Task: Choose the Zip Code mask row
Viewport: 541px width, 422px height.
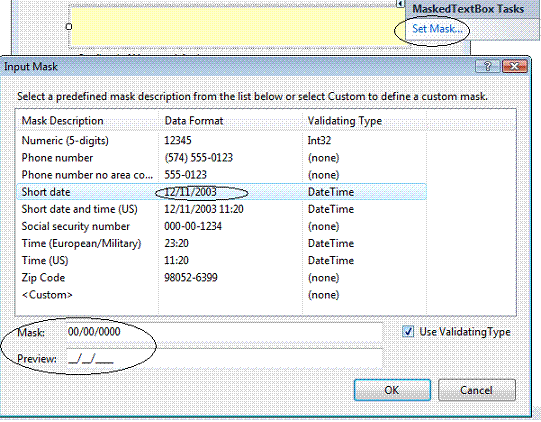Action: pyautogui.click(x=221, y=278)
